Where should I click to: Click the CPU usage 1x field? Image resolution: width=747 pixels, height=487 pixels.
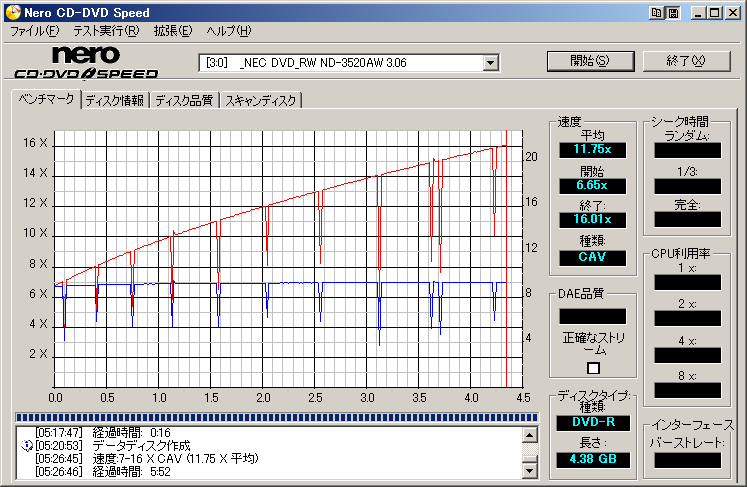click(687, 283)
